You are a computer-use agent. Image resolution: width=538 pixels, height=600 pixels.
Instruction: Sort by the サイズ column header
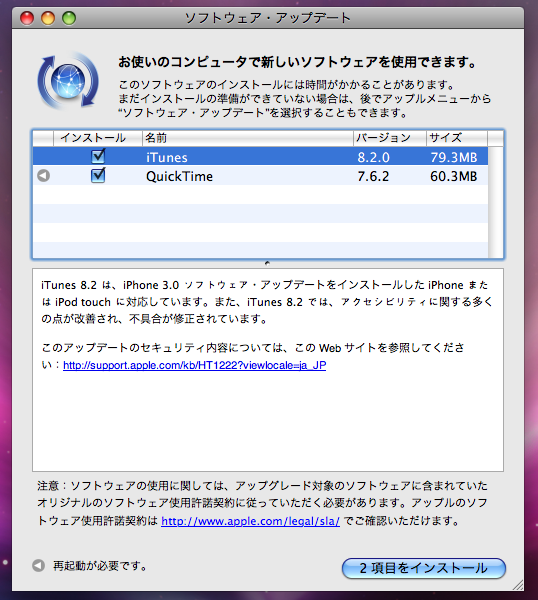click(457, 138)
